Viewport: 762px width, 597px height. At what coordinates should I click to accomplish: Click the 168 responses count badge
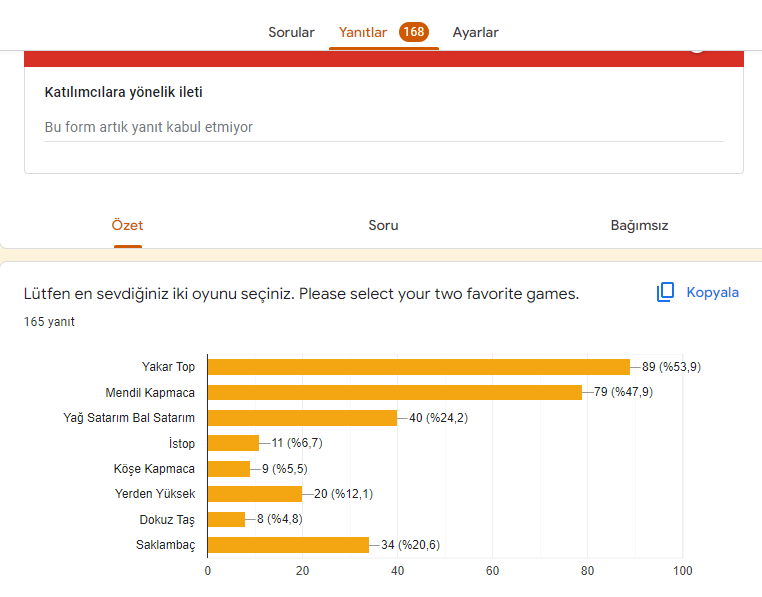click(414, 32)
